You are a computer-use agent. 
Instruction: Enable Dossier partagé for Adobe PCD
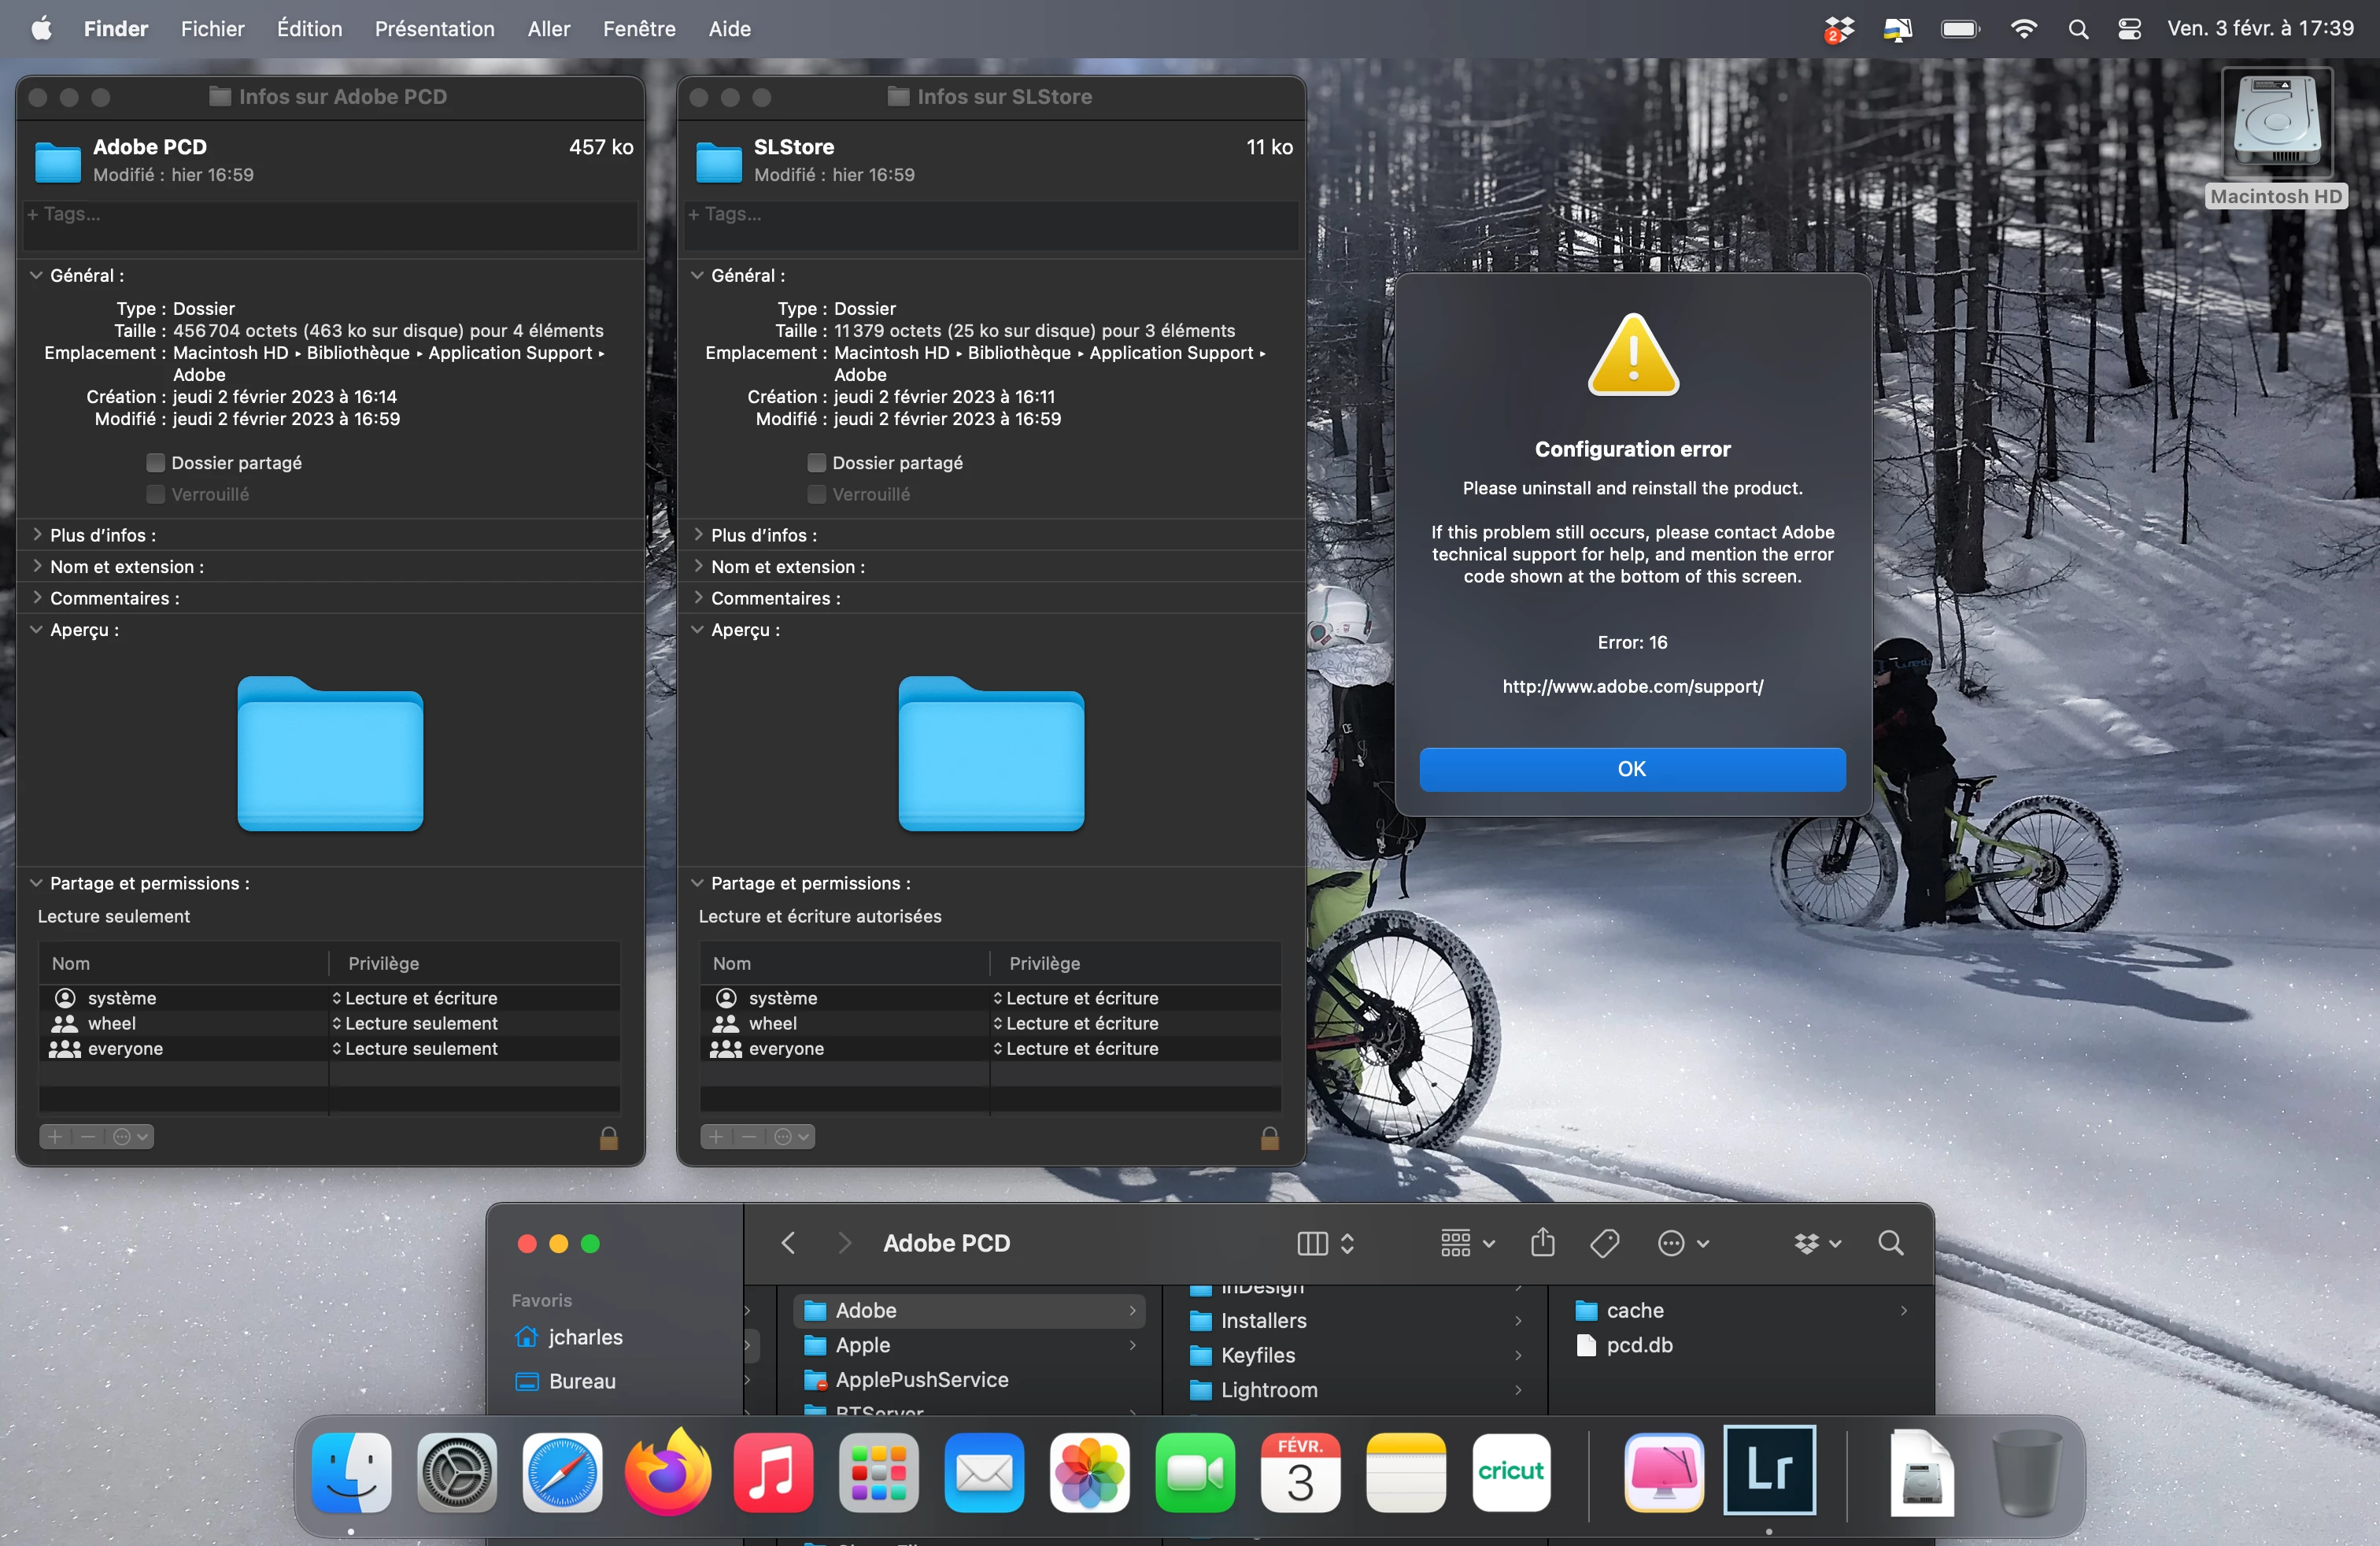click(x=156, y=463)
